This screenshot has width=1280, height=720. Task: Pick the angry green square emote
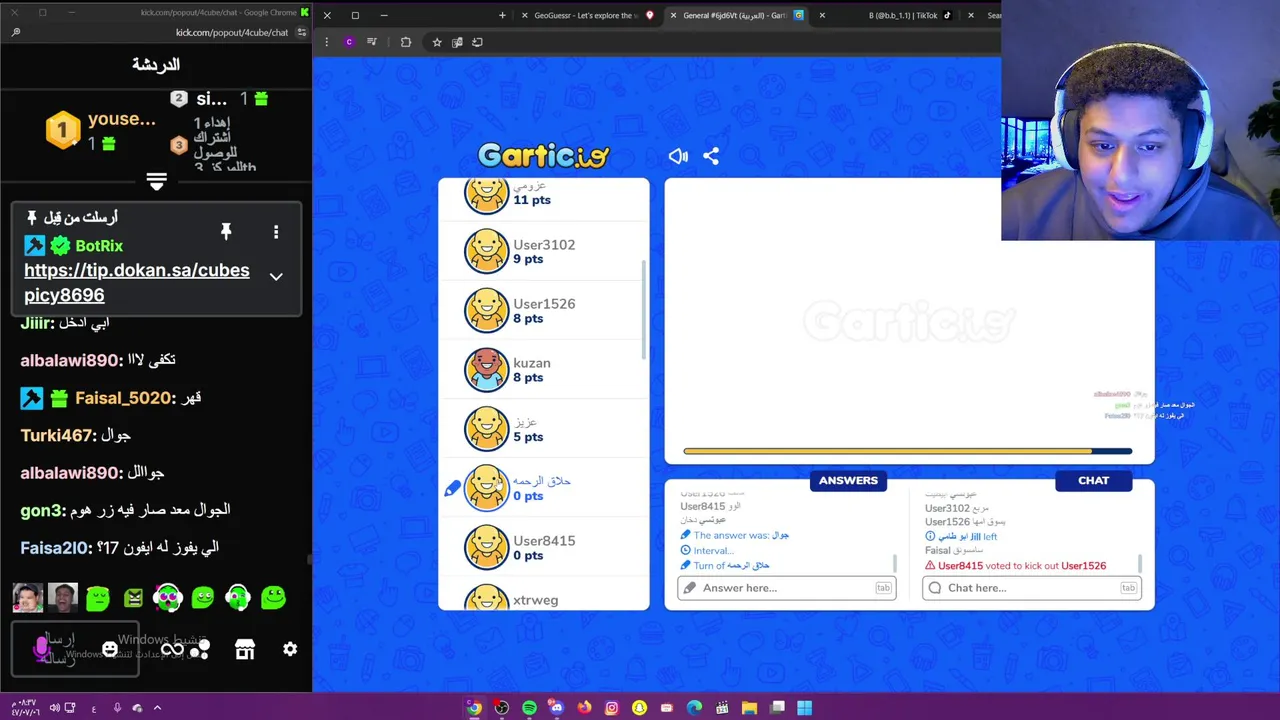tap(133, 598)
